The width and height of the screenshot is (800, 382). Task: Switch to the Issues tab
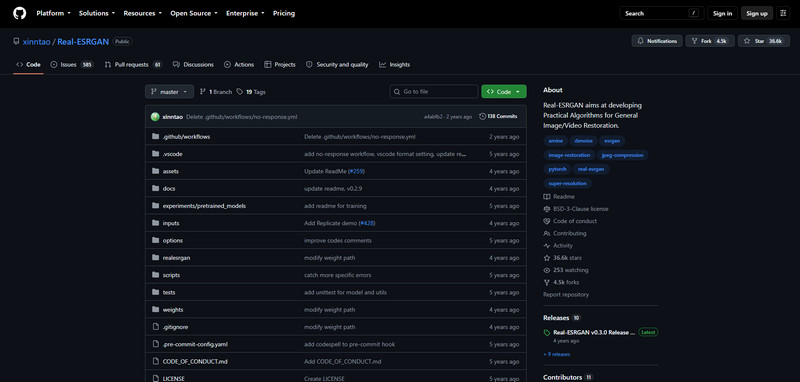pyautogui.click(x=71, y=65)
